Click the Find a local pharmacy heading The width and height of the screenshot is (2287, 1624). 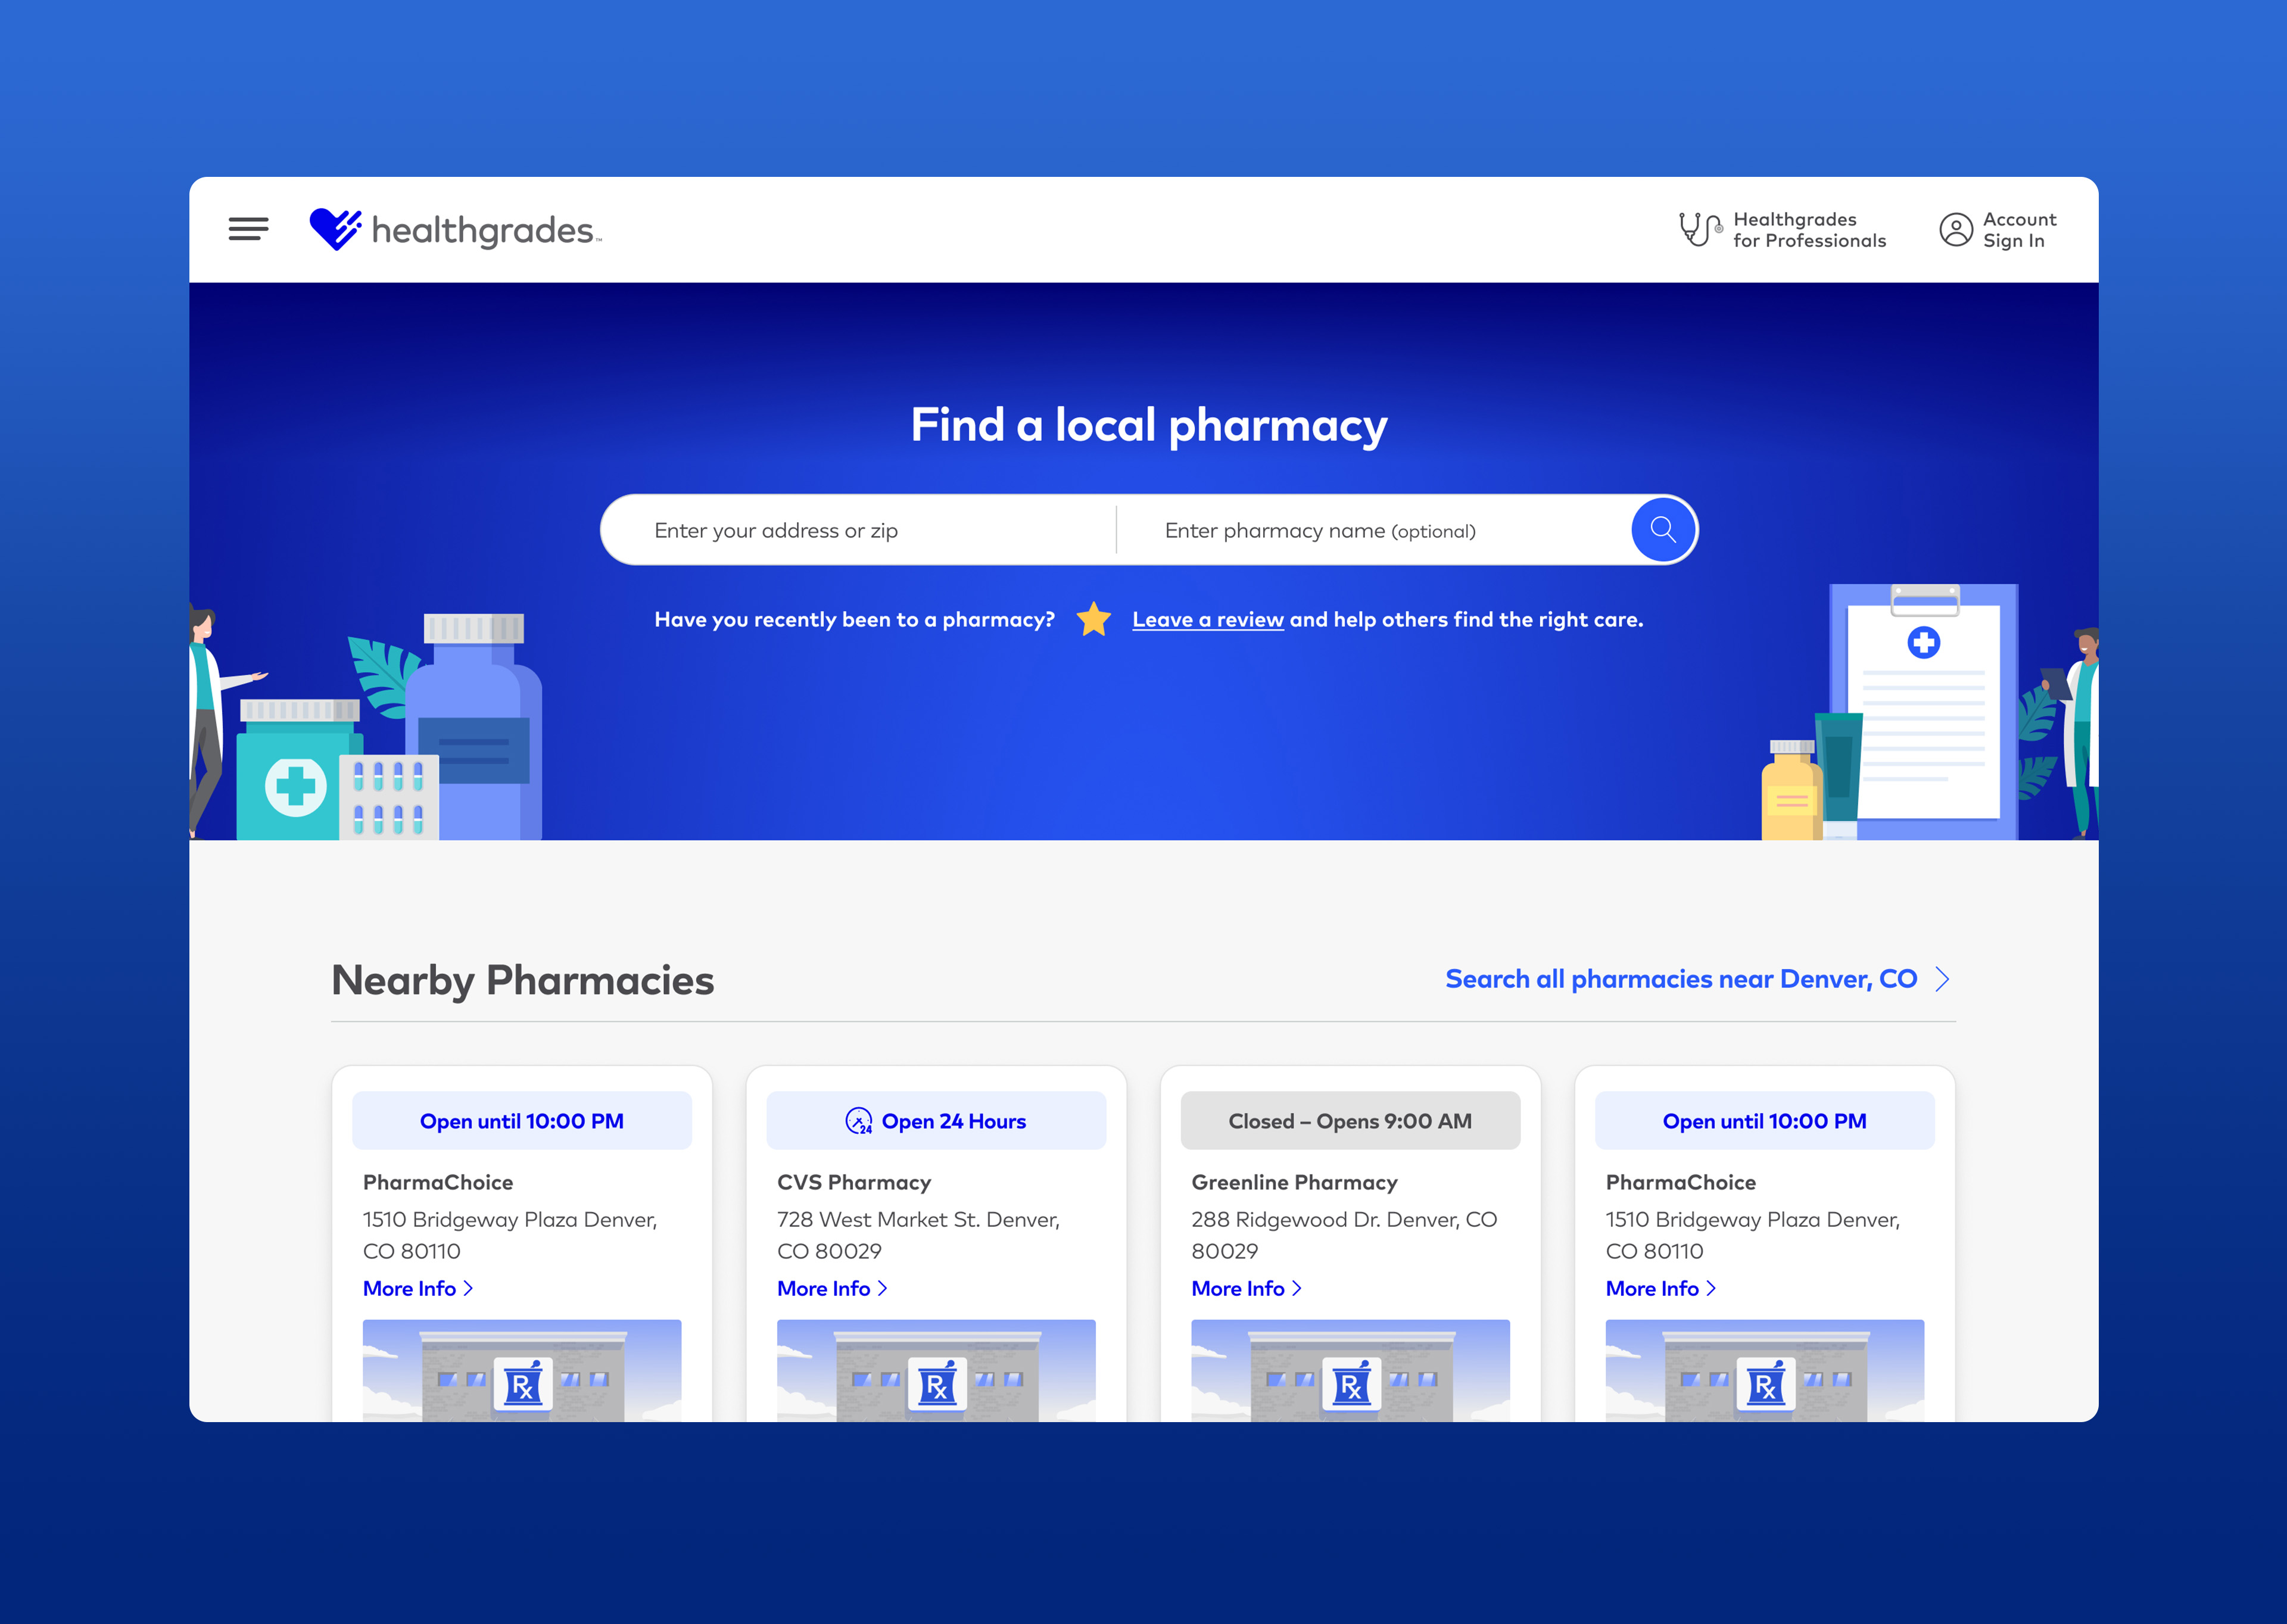(x=1149, y=425)
